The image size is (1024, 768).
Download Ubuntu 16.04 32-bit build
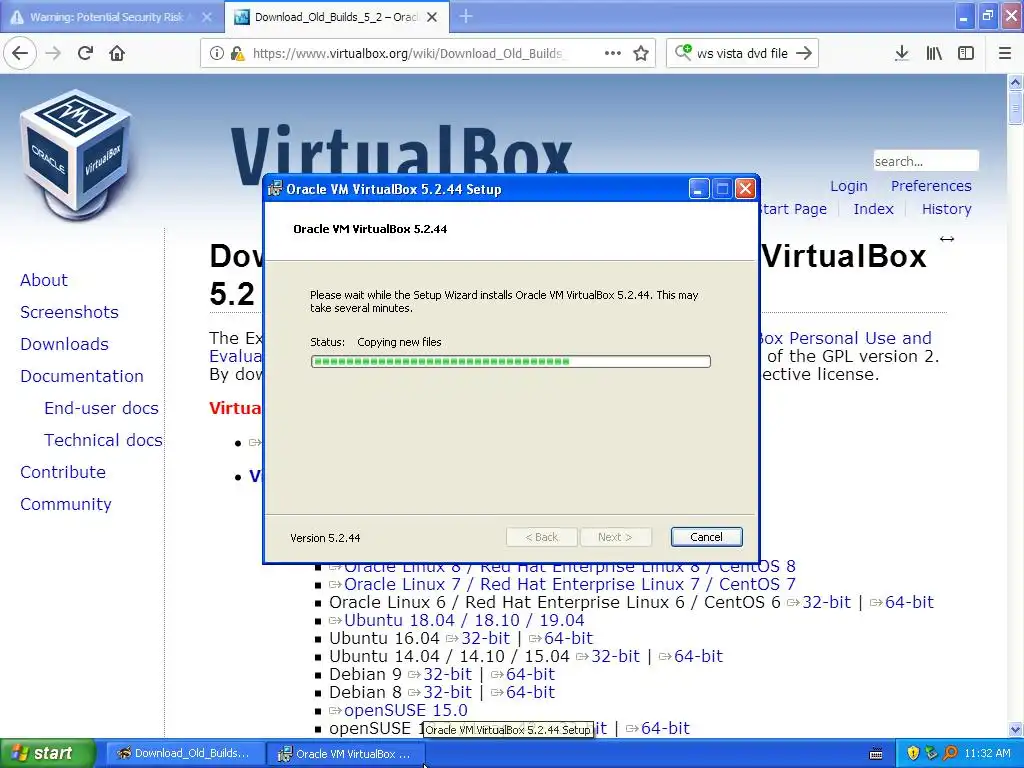(485, 638)
